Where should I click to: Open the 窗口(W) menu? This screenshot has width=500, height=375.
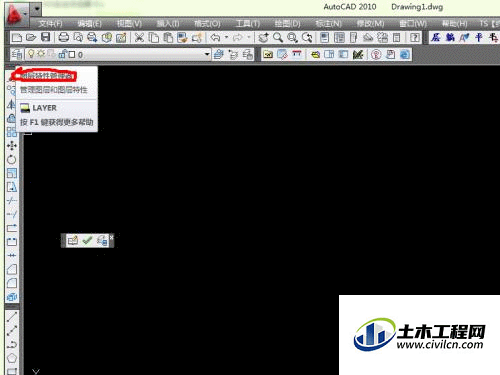[413, 24]
